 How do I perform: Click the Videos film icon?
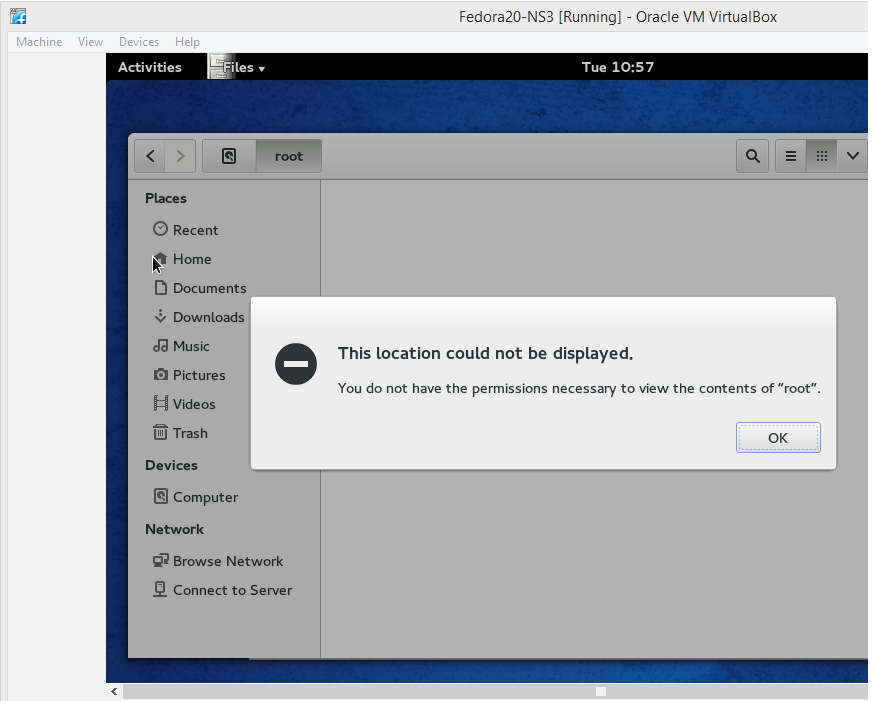pos(160,403)
